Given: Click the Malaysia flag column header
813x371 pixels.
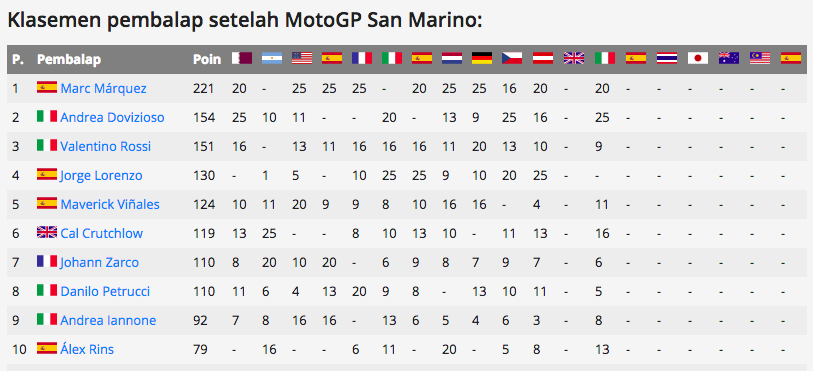Looking at the screenshot, I should [x=760, y=58].
